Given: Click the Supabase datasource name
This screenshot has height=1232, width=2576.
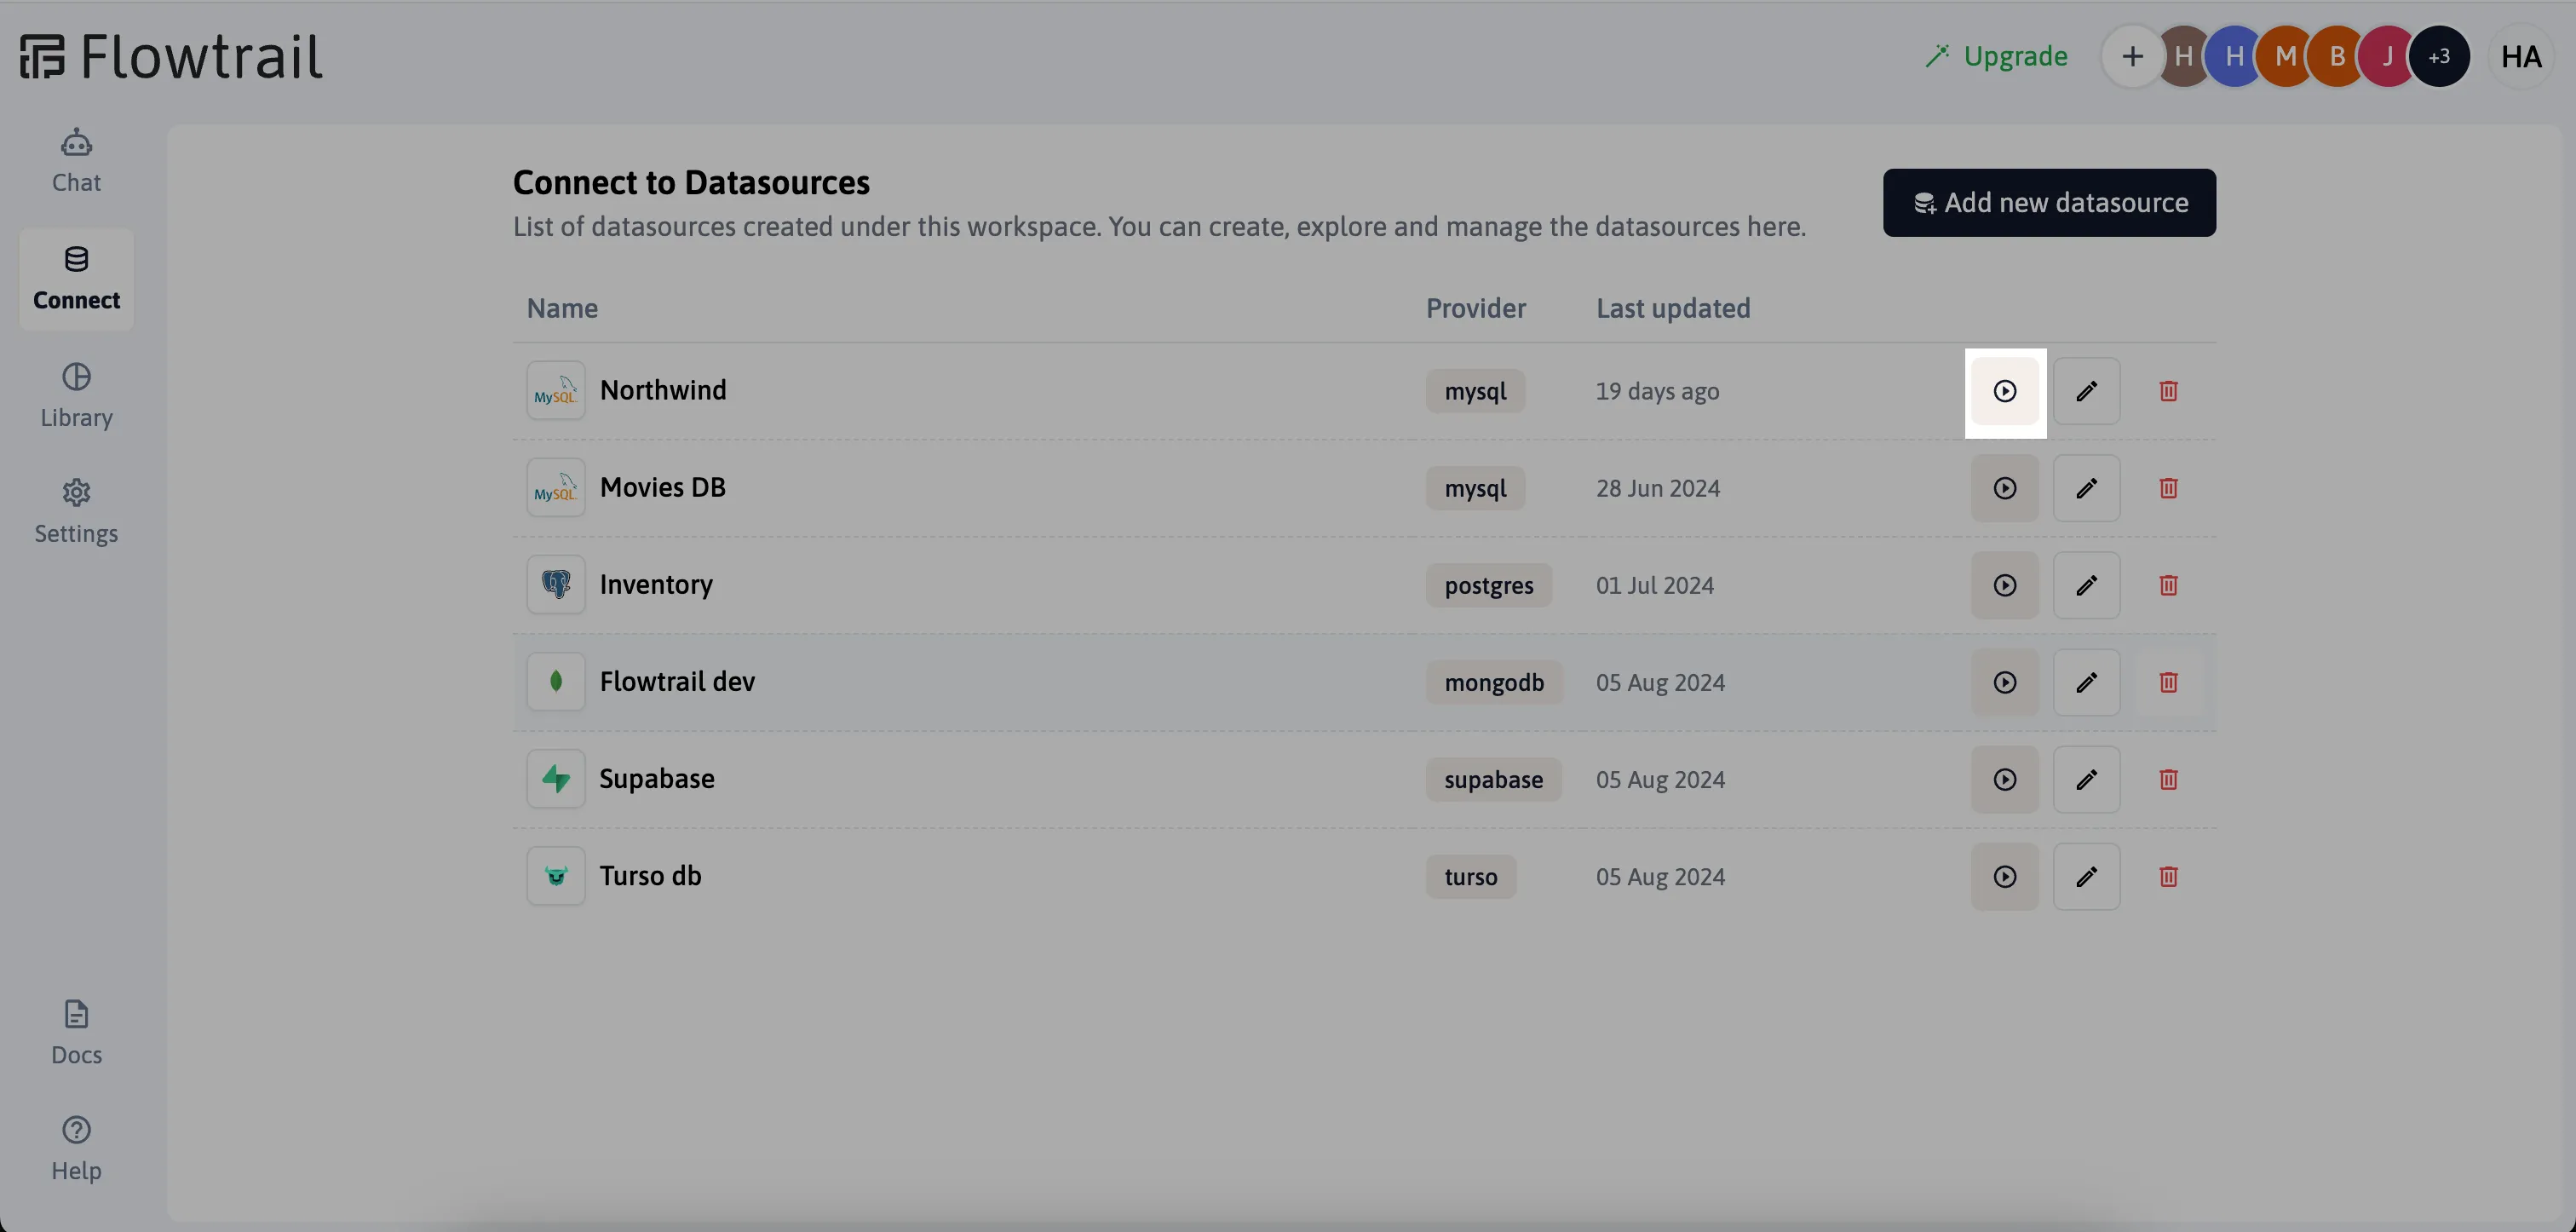Looking at the screenshot, I should coord(657,778).
